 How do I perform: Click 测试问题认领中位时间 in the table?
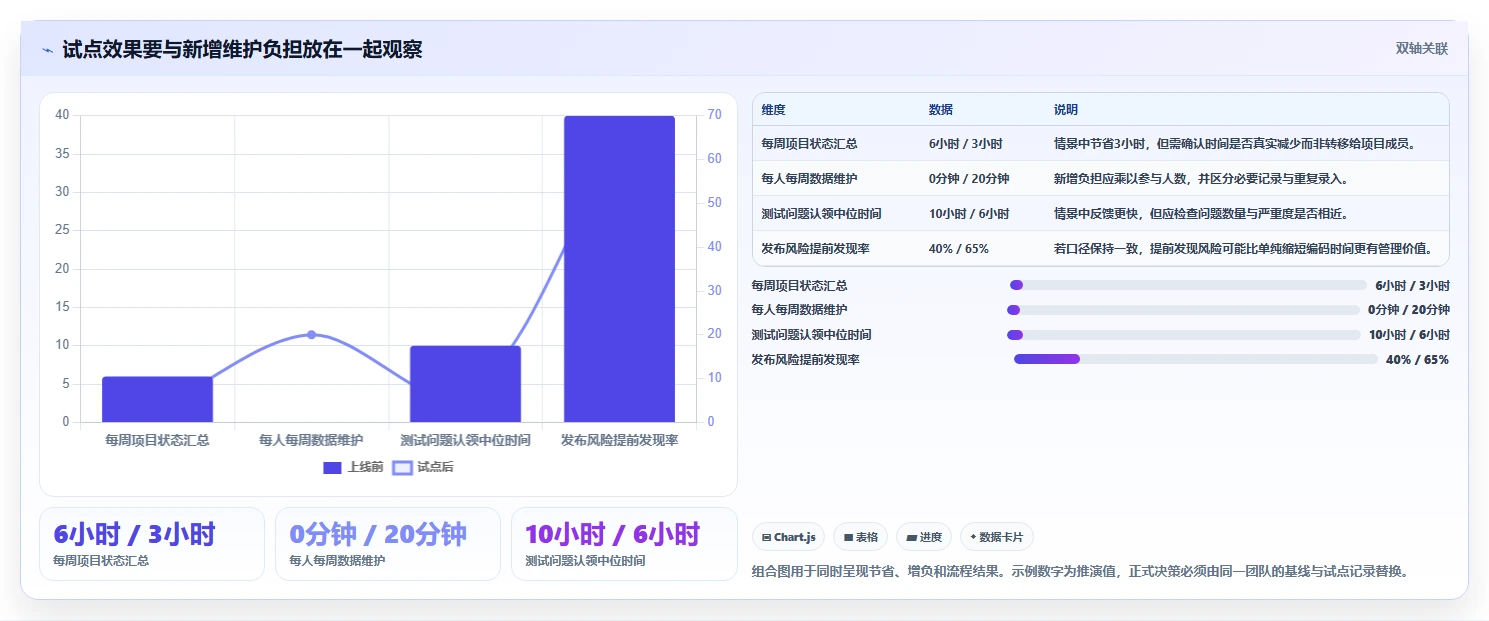[x=821, y=214]
